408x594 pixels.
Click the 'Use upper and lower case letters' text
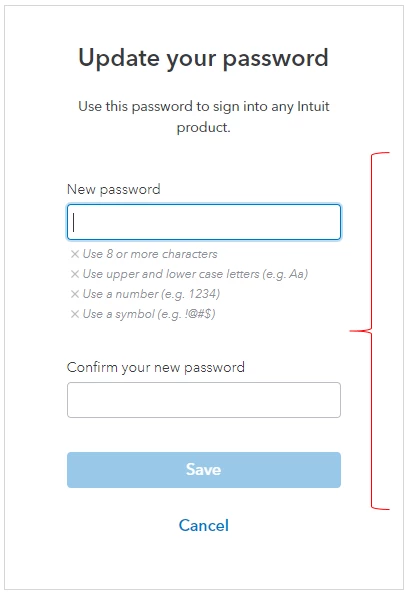pos(171,274)
